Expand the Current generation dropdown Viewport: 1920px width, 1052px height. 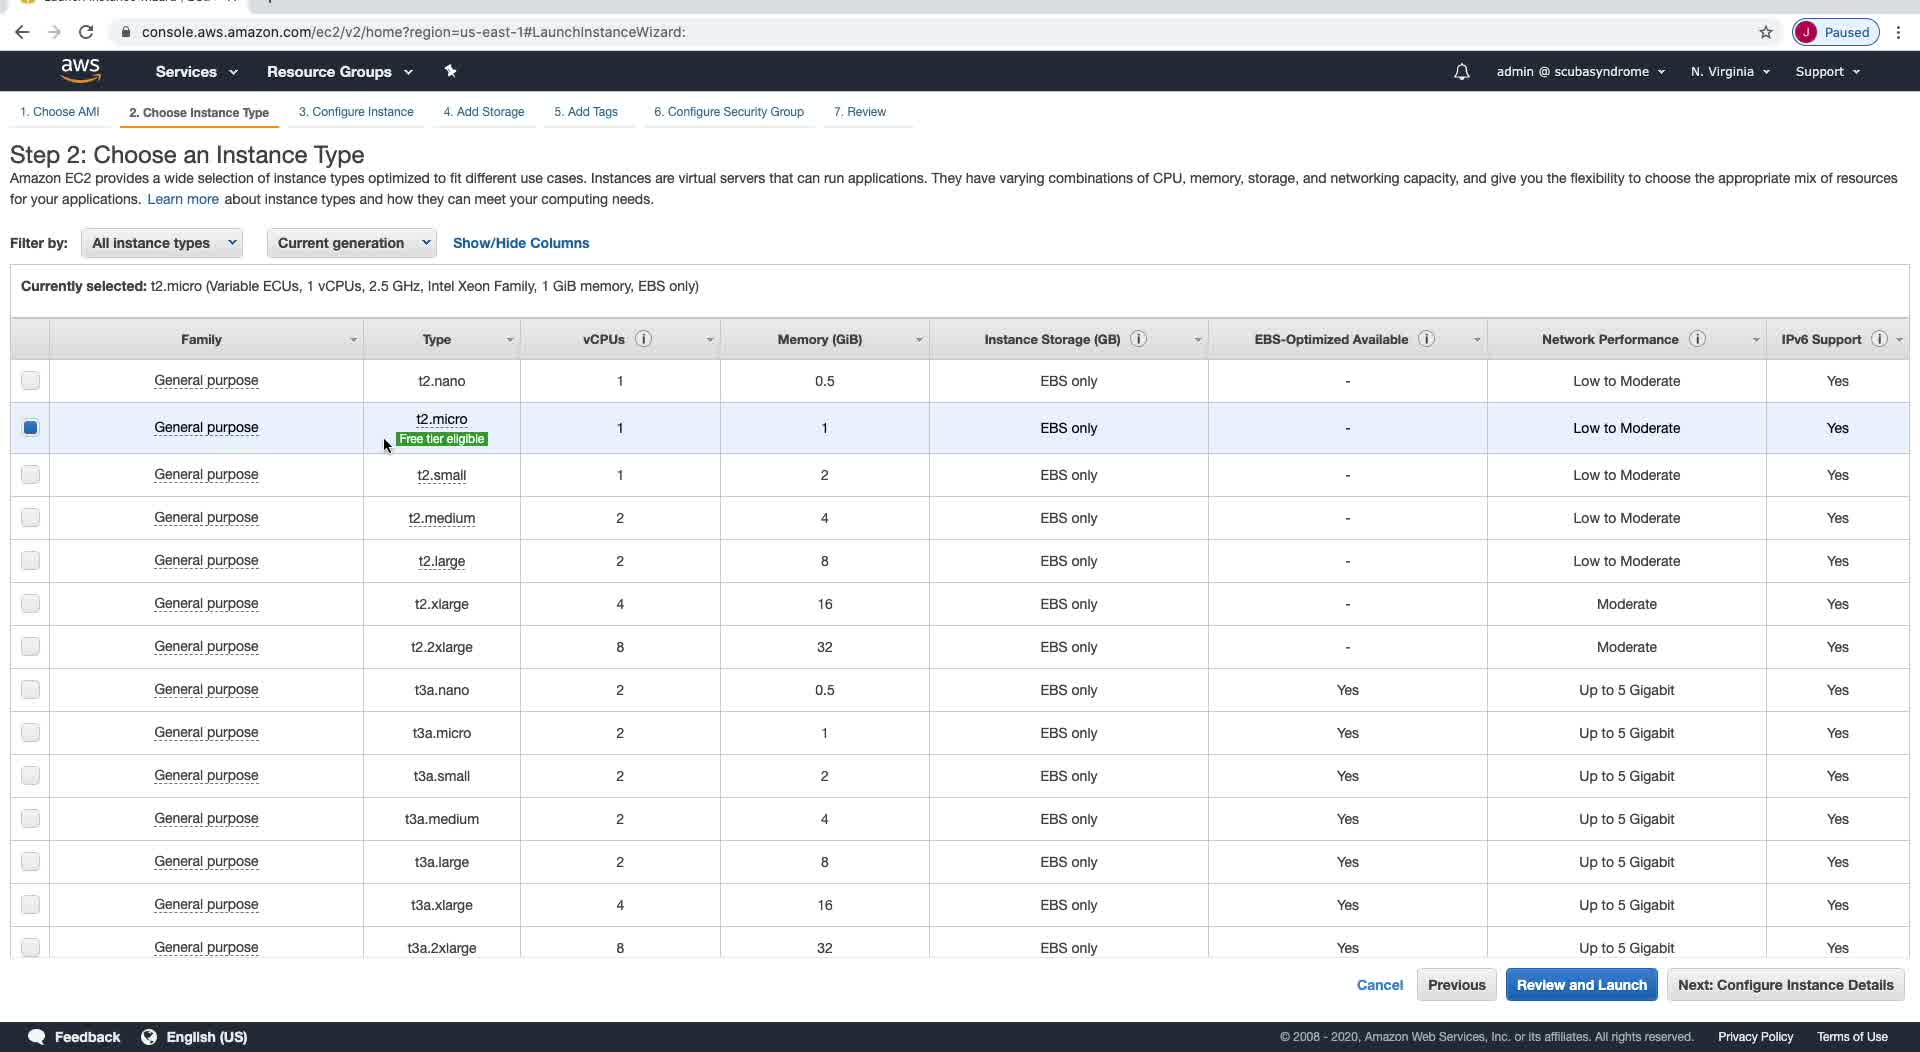tap(351, 243)
